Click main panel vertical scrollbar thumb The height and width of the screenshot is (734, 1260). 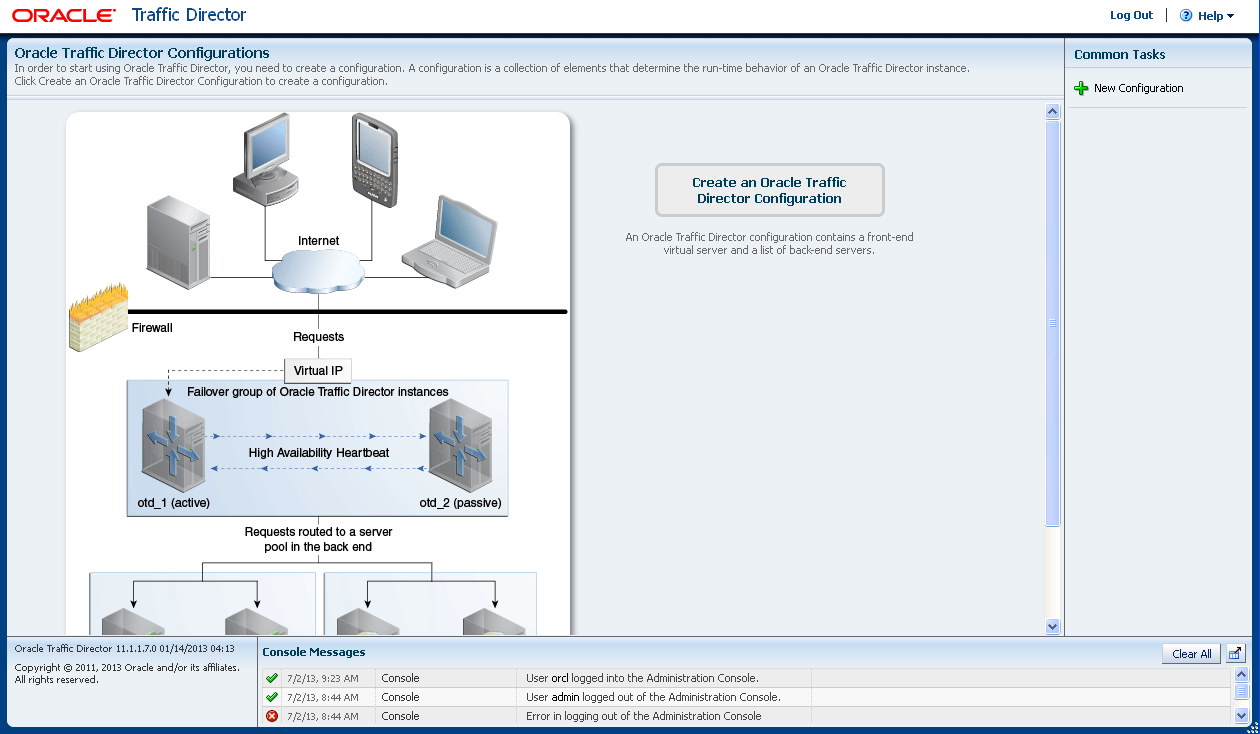[1052, 323]
